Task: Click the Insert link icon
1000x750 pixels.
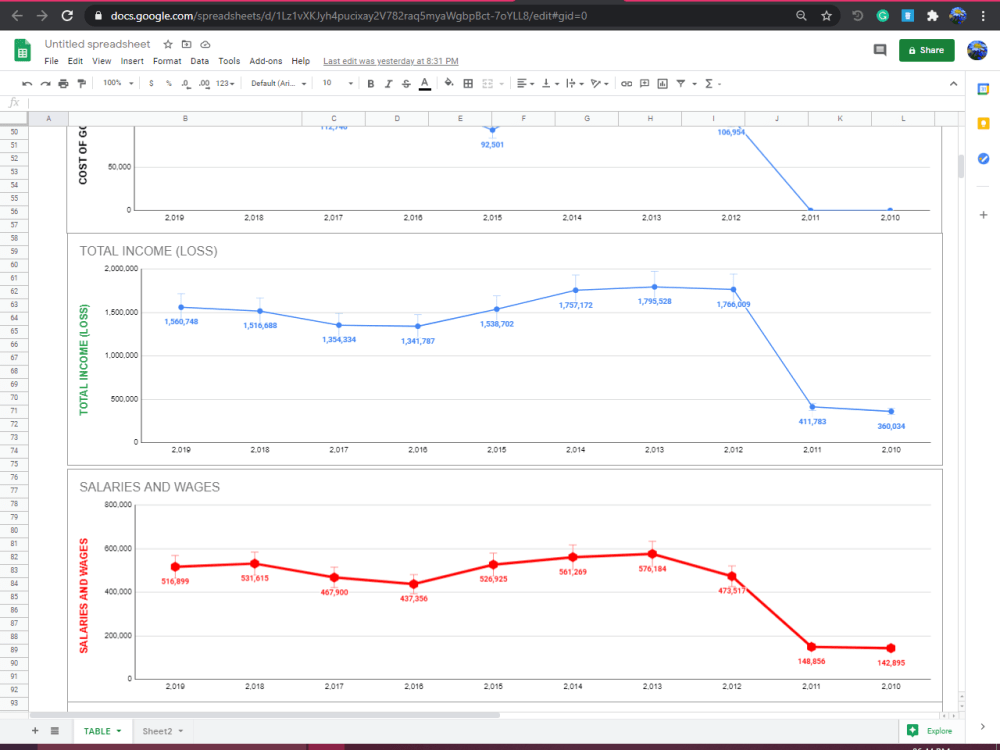Action: pos(624,83)
